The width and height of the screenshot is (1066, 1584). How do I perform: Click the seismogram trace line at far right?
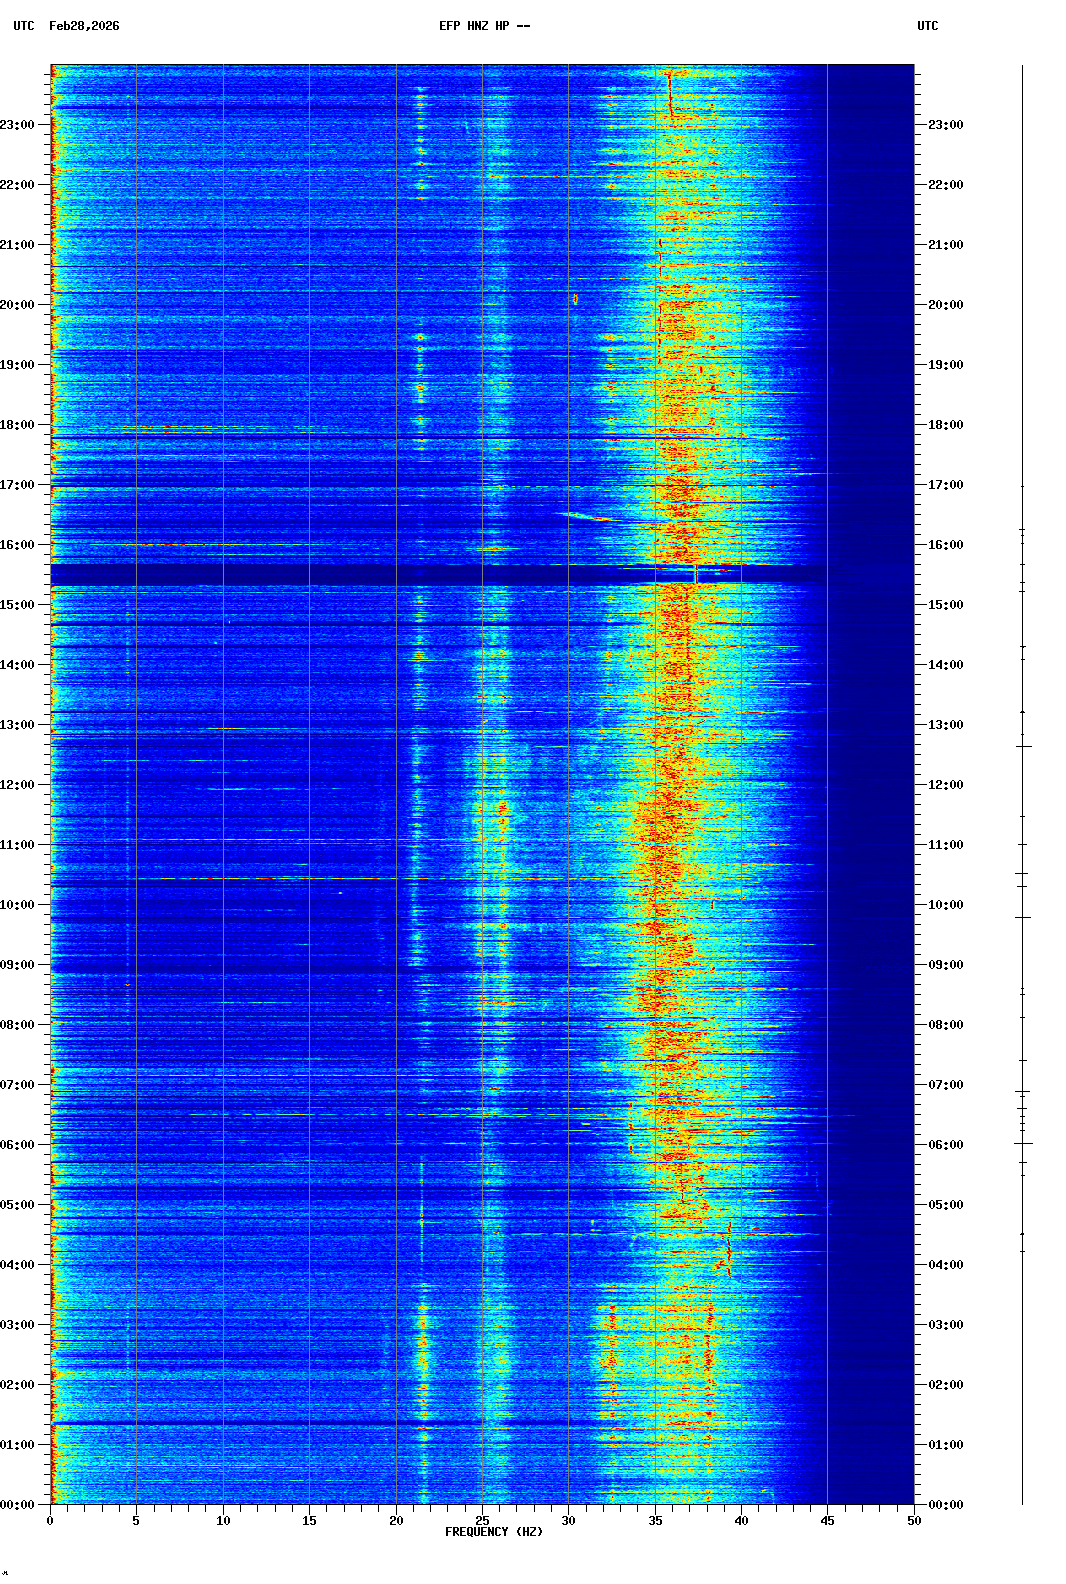pos(1022,800)
